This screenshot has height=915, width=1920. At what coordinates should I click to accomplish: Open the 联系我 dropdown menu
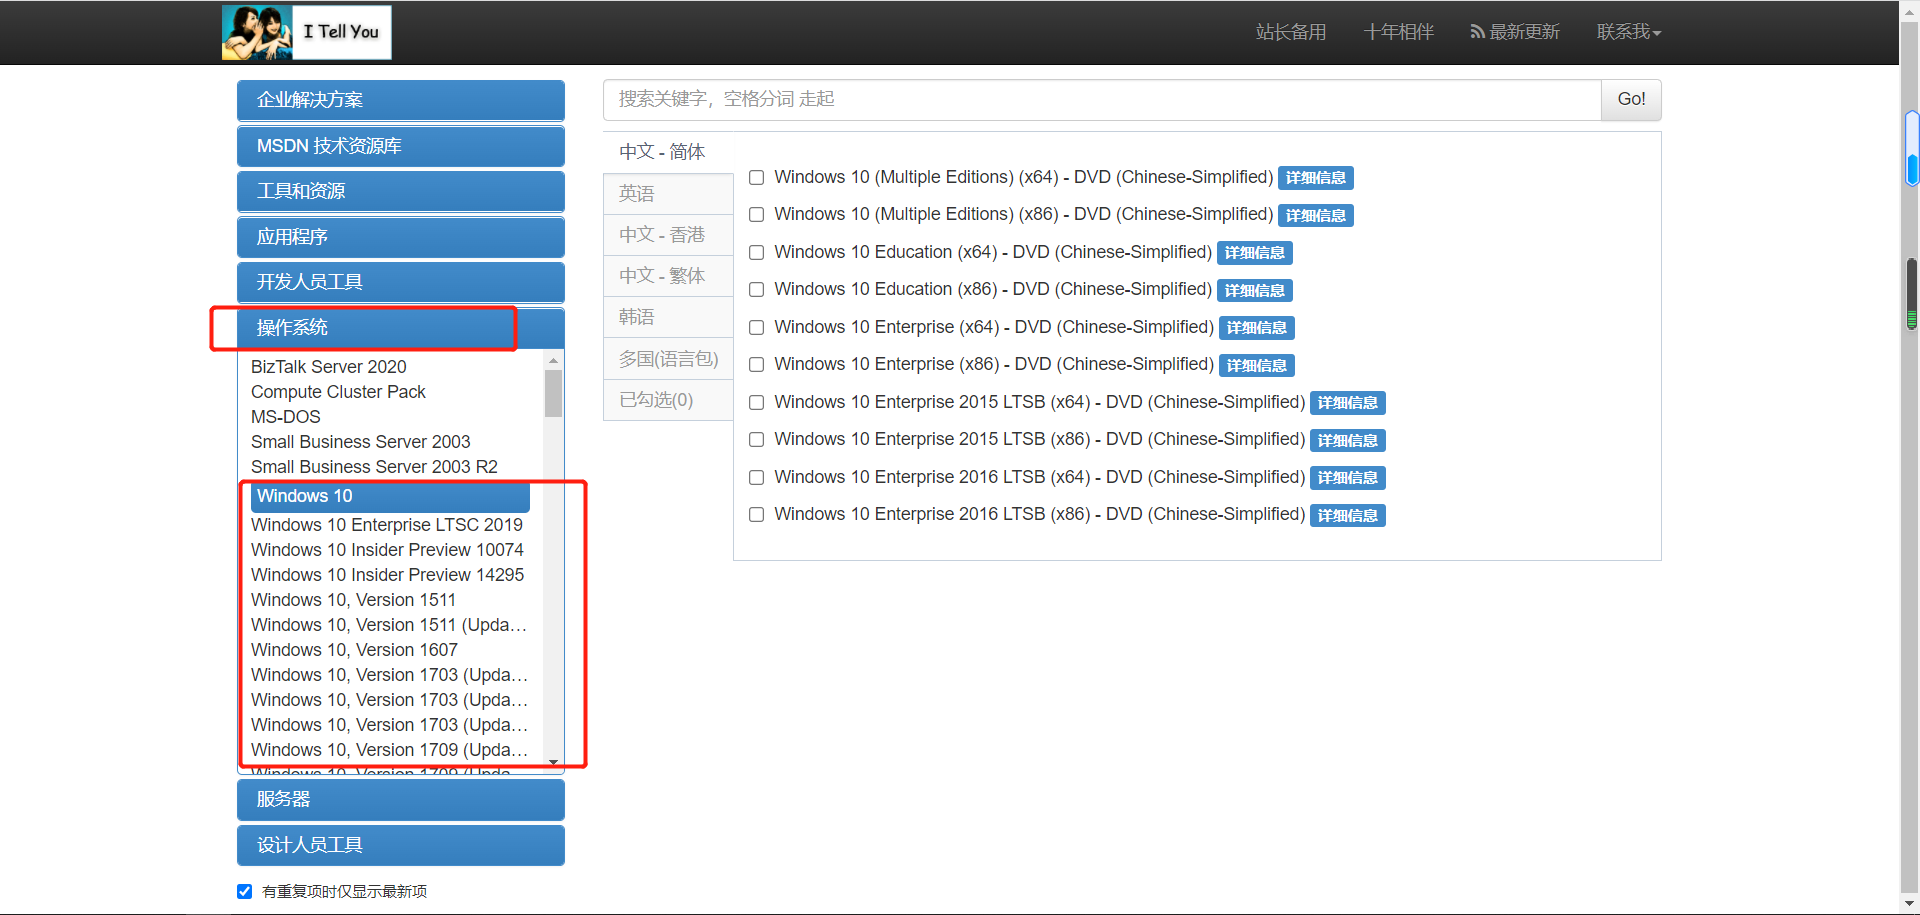point(1628,31)
